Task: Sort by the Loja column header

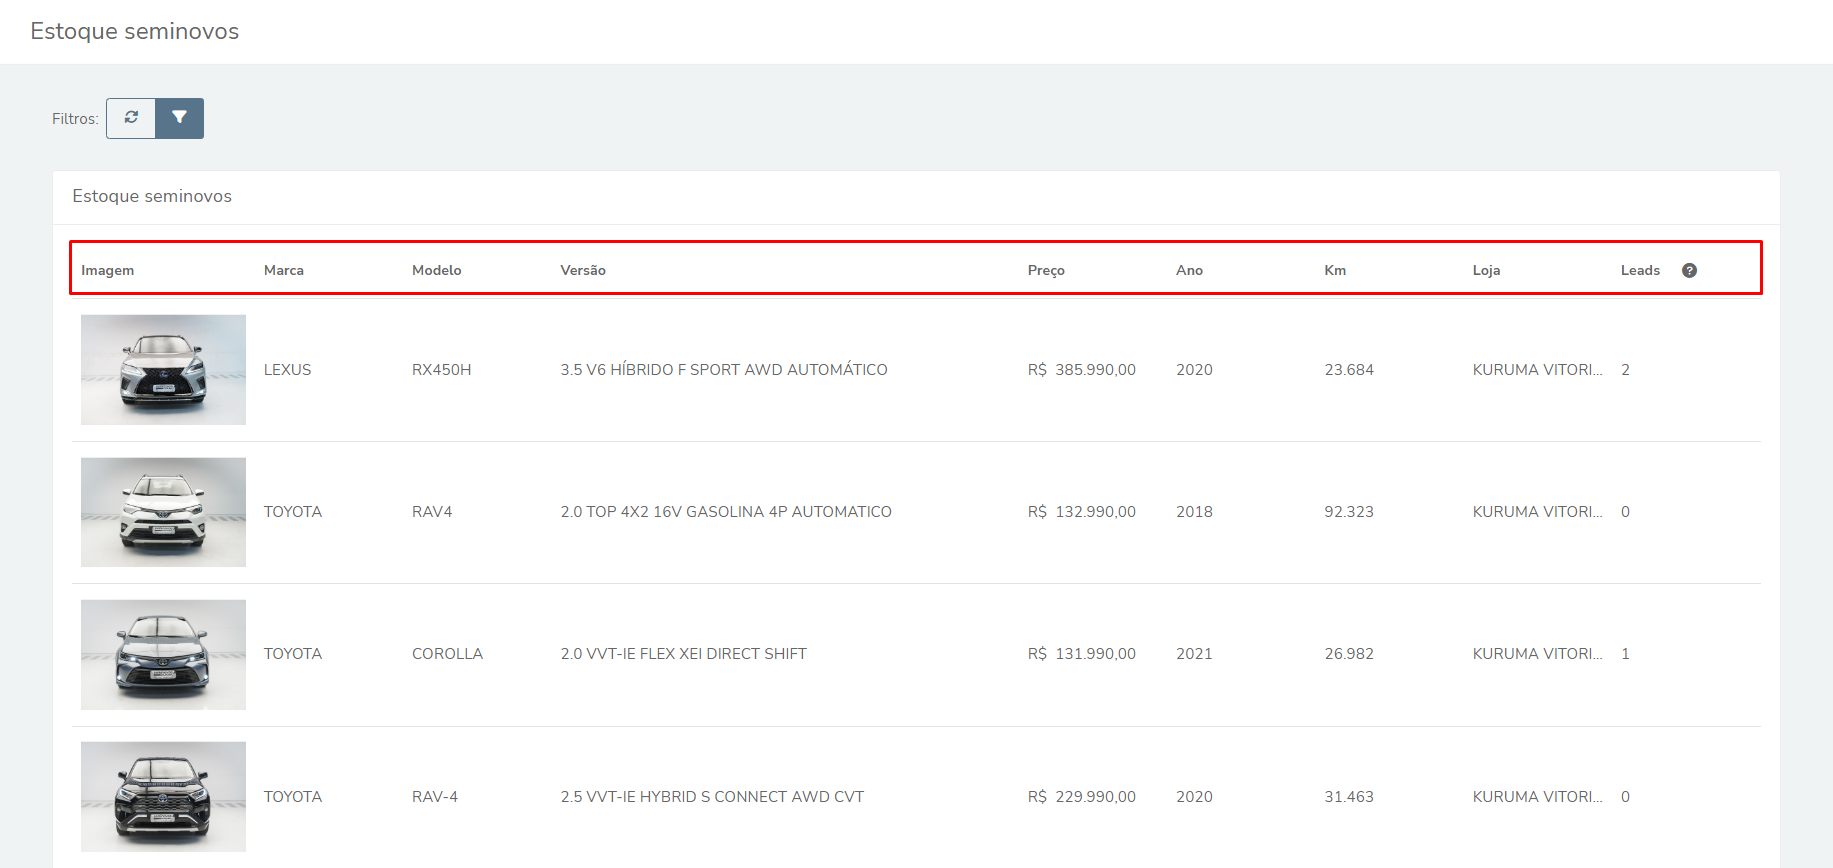Action: point(1486,270)
